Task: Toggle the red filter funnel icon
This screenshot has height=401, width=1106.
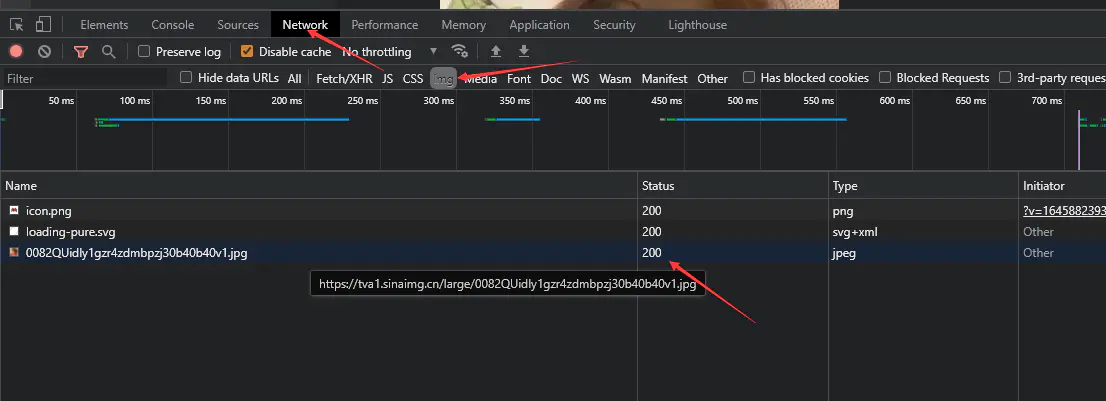Action: (81, 51)
